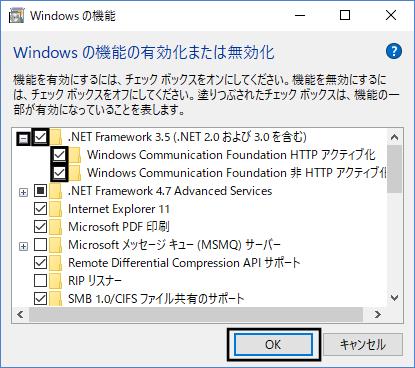The height and width of the screenshot is (368, 415).
Task: Click the folder icon beside SMB 1.0/CIFS ファイル共有
Action: [56, 299]
